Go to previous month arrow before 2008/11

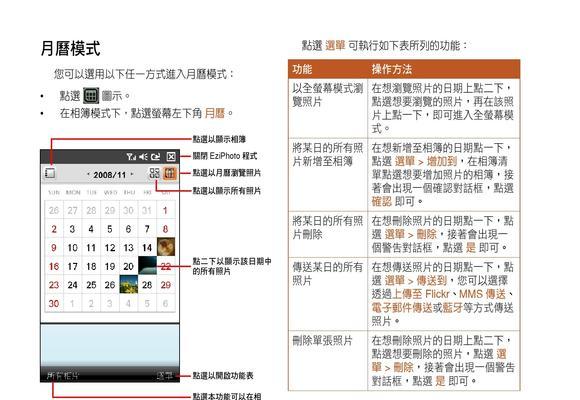coord(88,174)
